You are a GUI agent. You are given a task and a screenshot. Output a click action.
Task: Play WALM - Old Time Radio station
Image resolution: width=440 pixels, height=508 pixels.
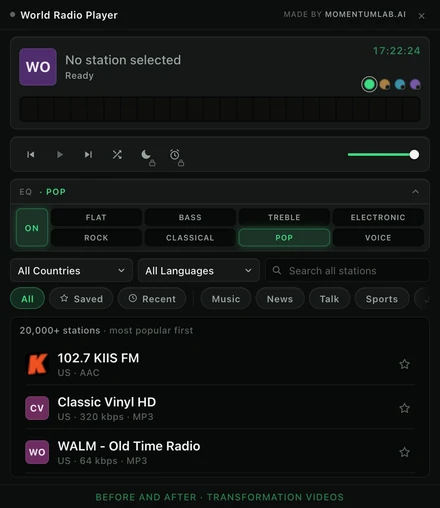220,452
